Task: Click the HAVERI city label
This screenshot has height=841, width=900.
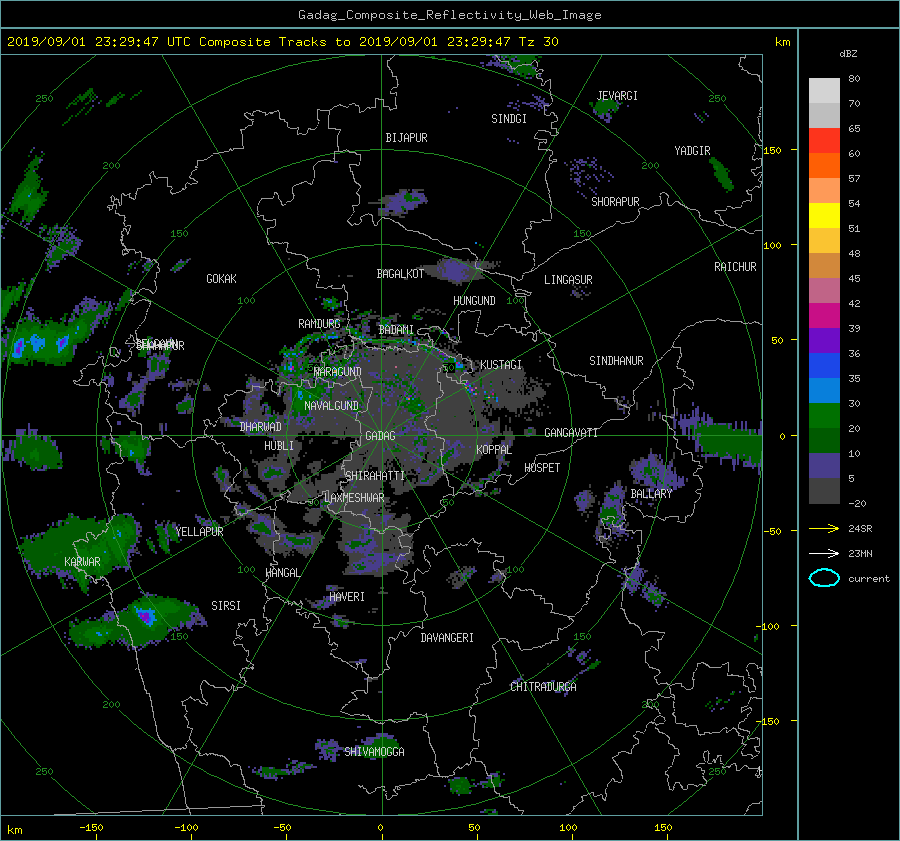Action: (x=347, y=597)
